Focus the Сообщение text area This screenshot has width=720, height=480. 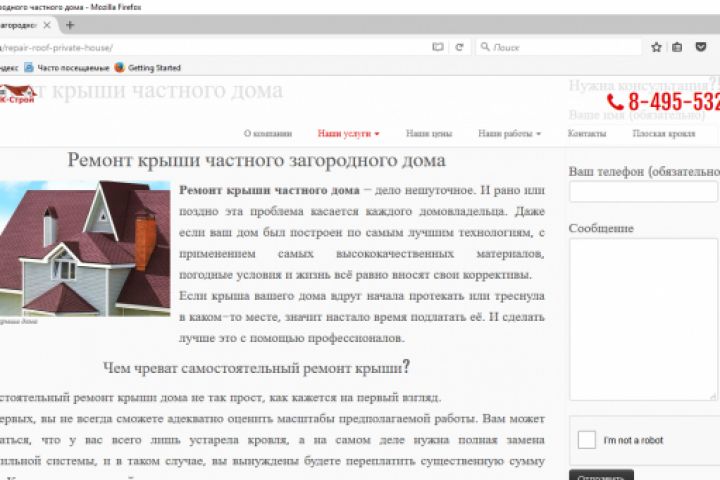tap(643, 319)
